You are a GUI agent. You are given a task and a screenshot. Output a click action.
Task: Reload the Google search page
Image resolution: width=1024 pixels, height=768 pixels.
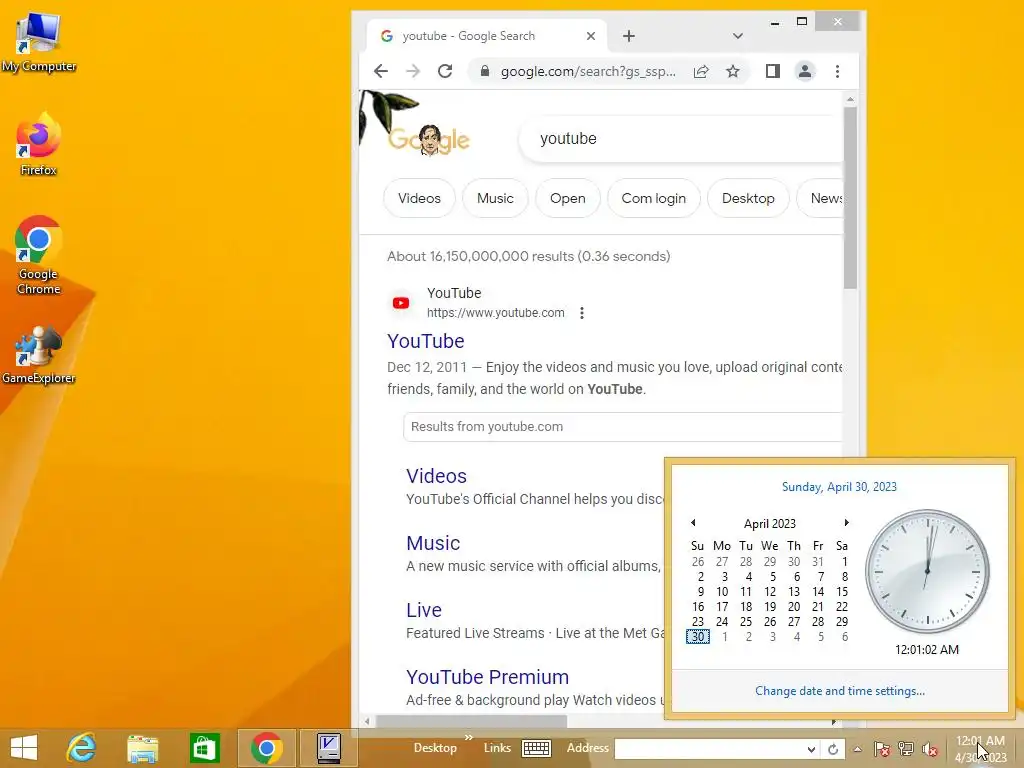445,71
